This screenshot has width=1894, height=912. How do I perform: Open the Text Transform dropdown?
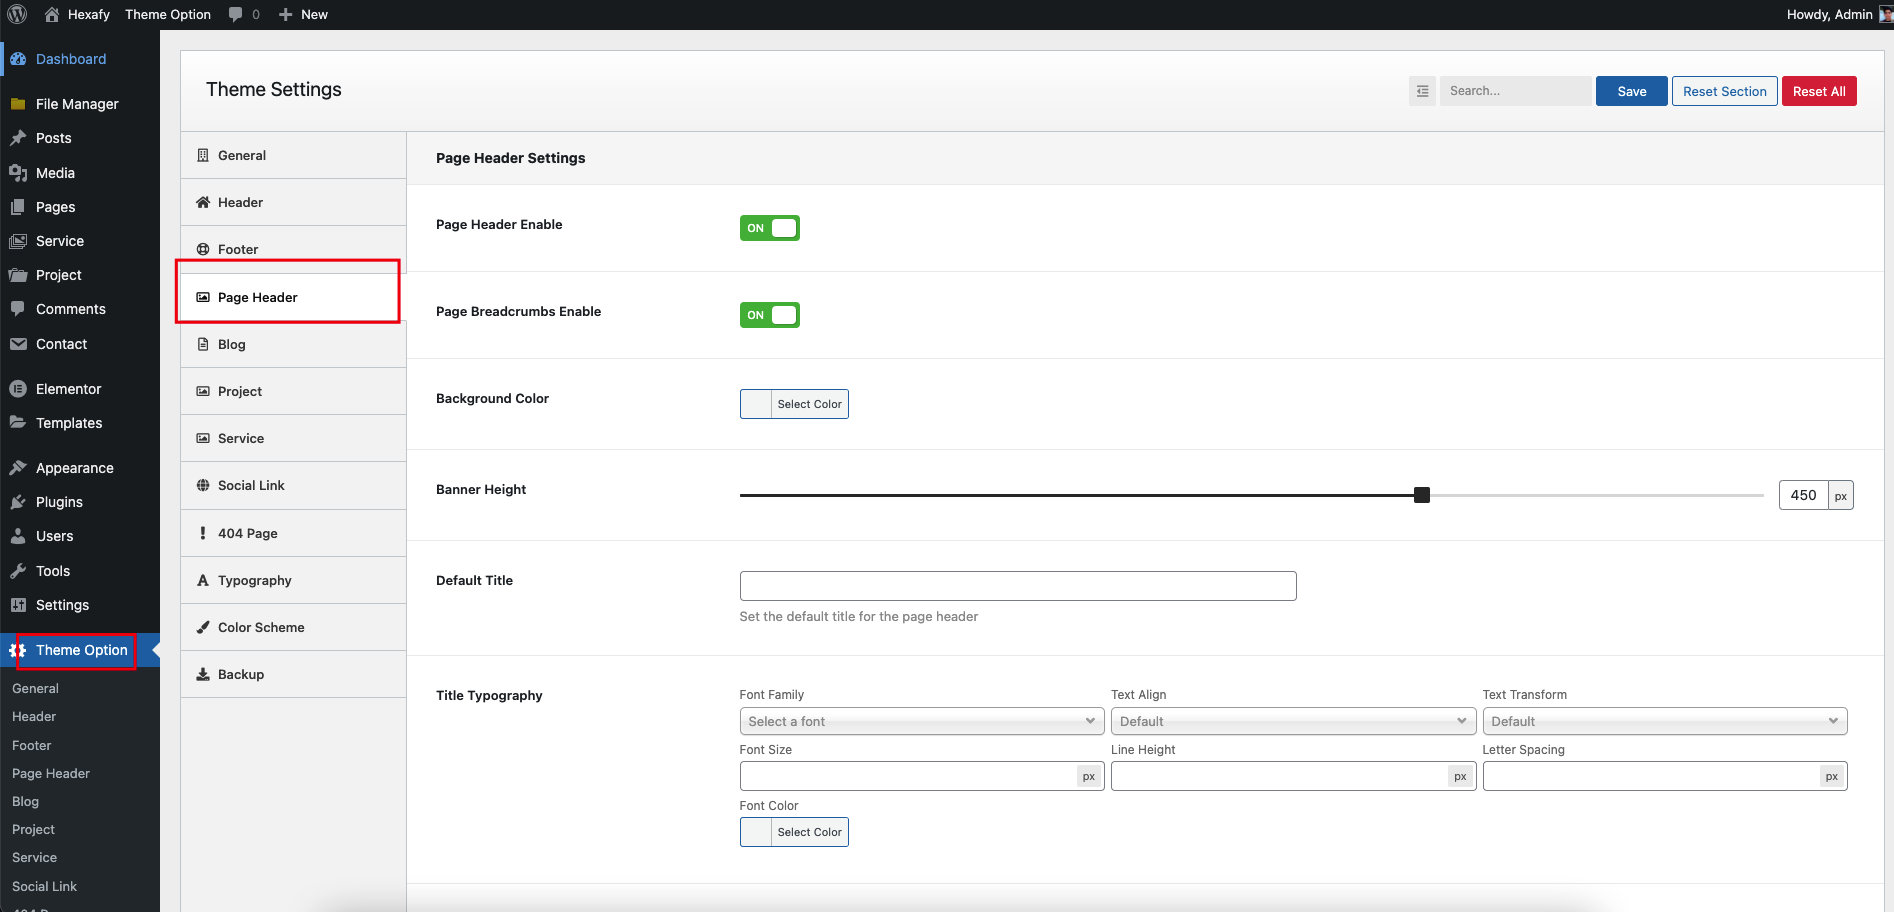pyautogui.click(x=1665, y=721)
